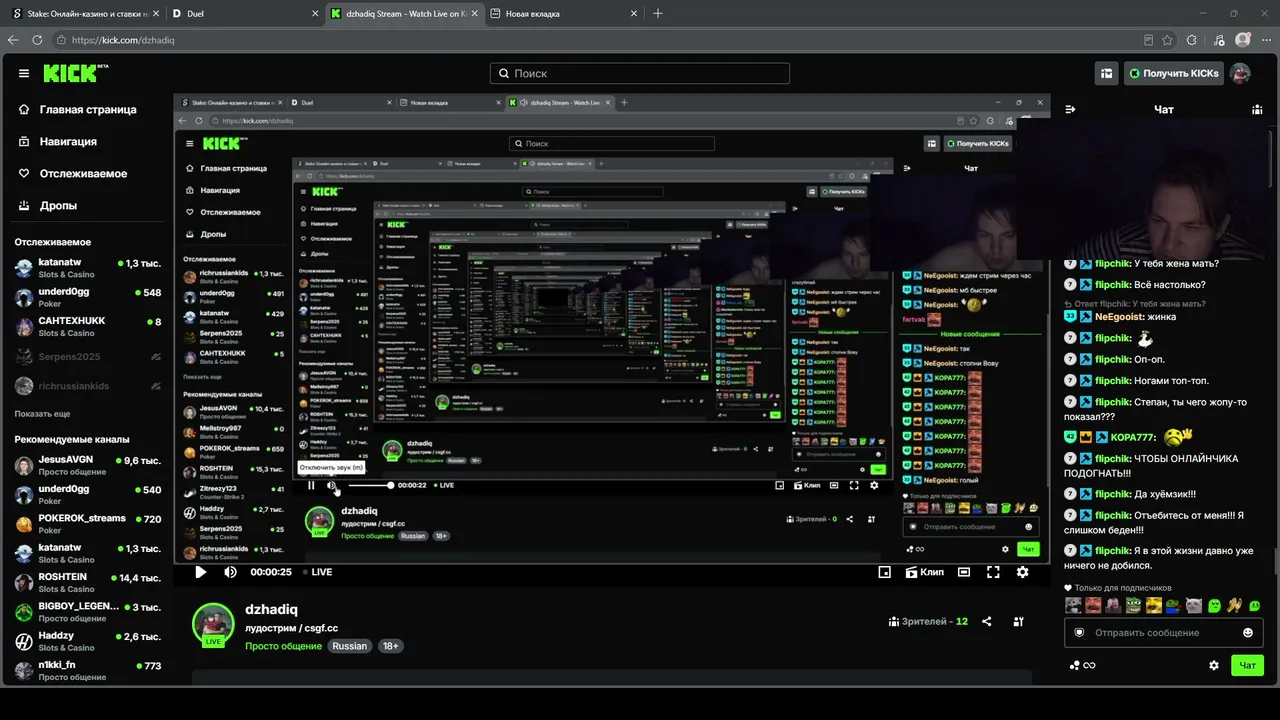Open recommended channel BIGBOY_LEGEN…

[x=88, y=612]
